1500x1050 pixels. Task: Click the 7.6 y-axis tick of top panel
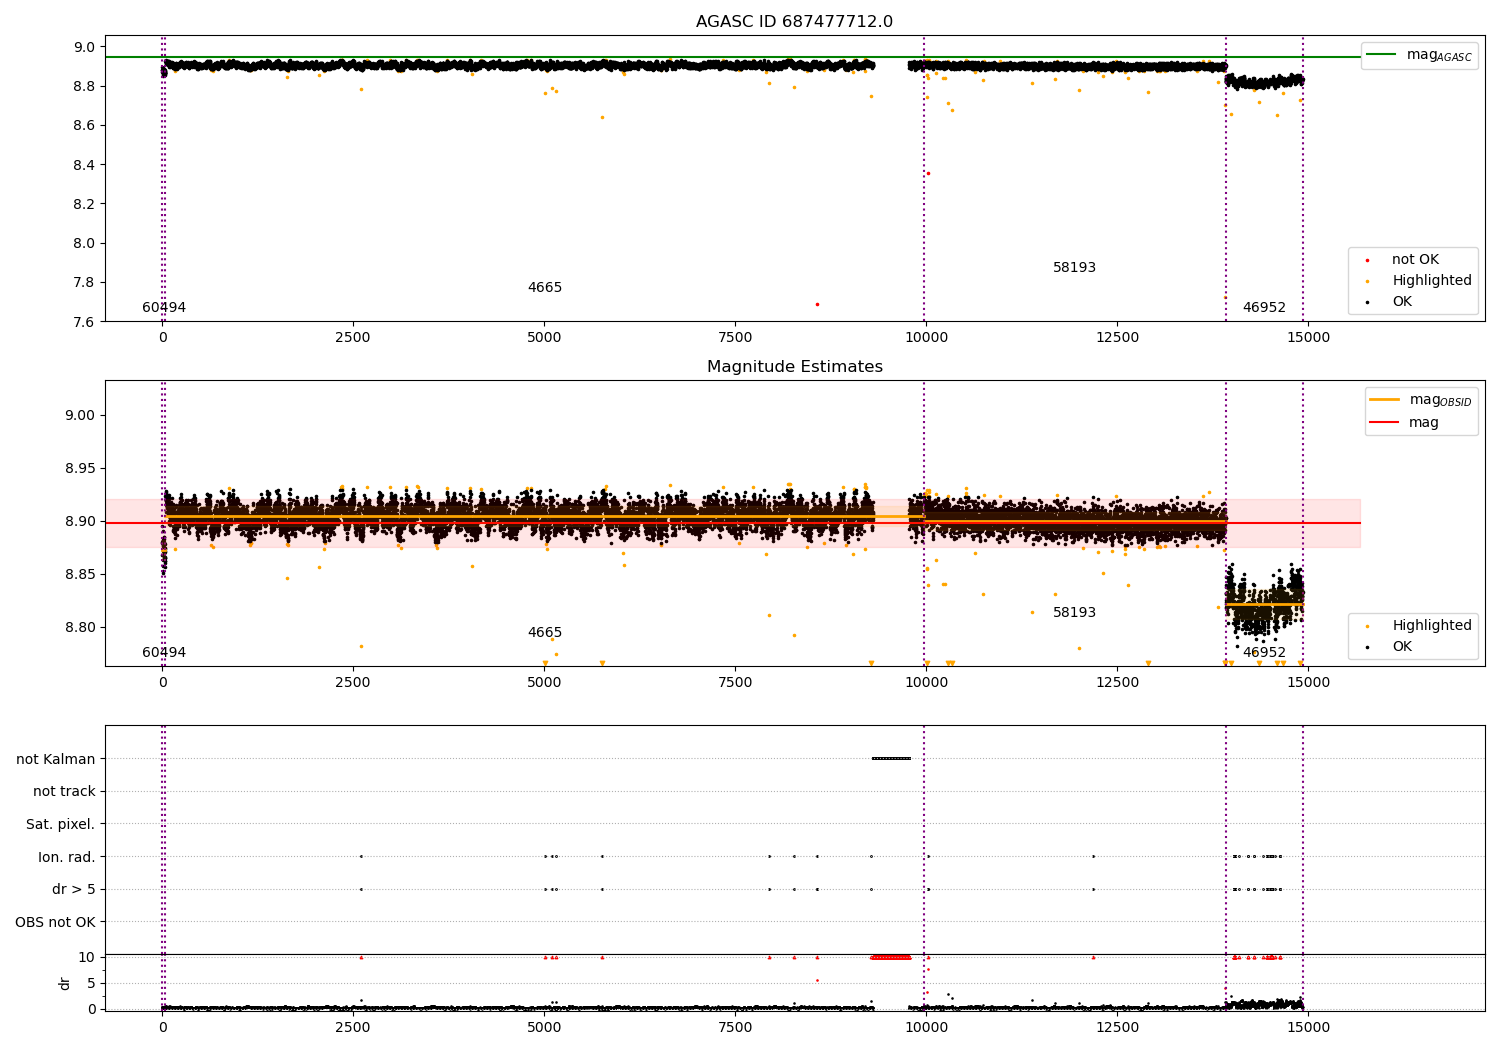[x=85, y=322]
